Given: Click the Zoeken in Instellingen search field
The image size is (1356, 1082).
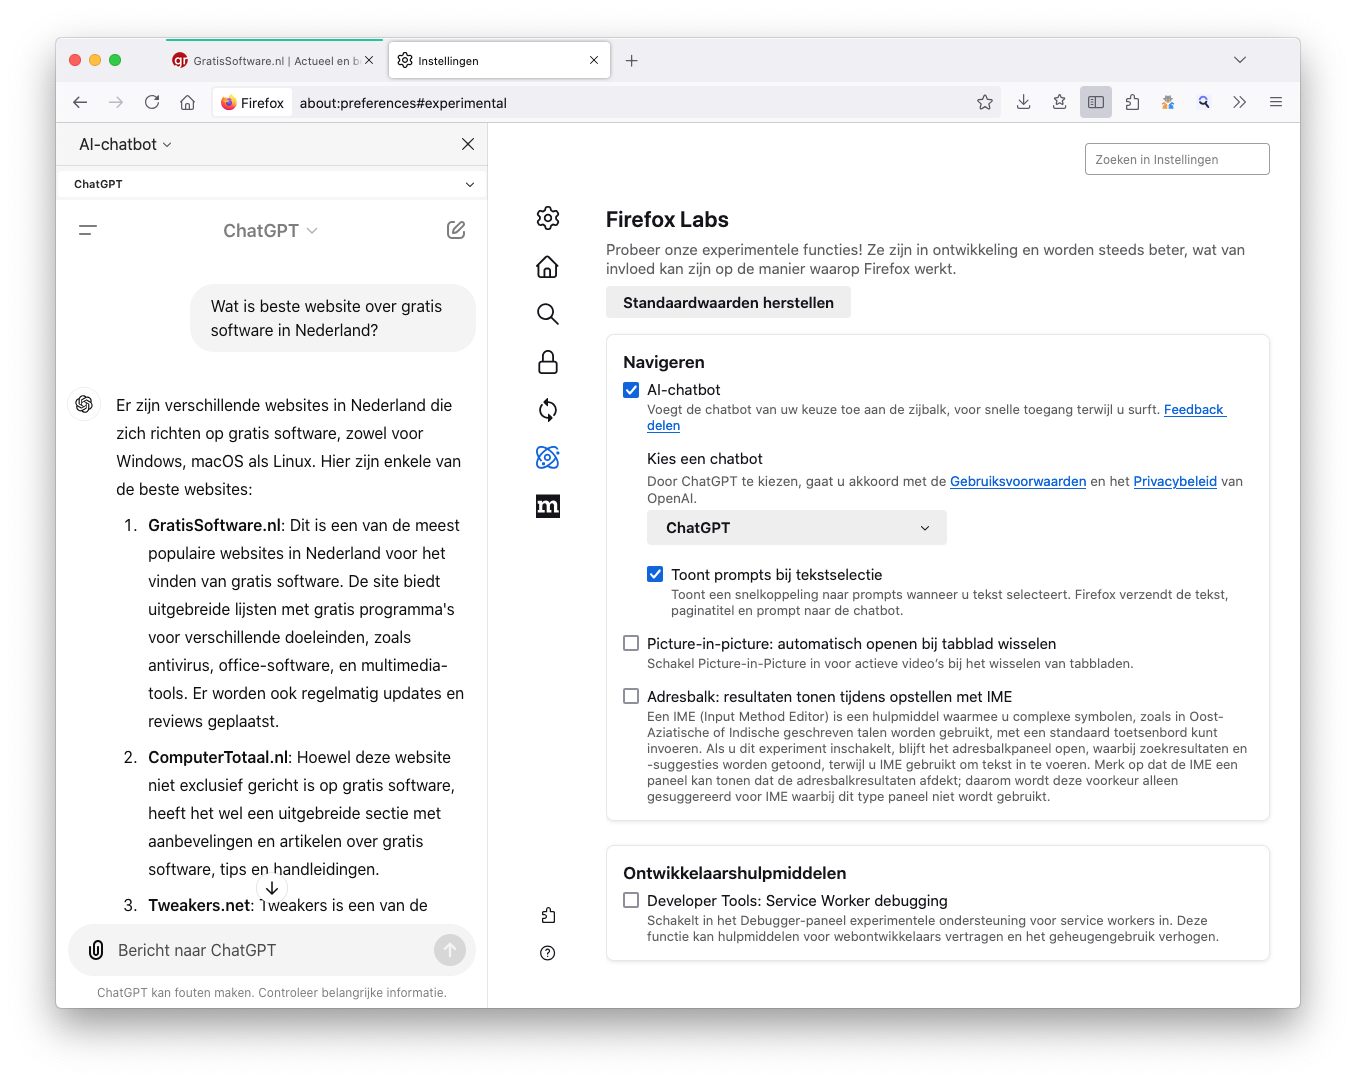Looking at the screenshot, I should [1176, 160].
